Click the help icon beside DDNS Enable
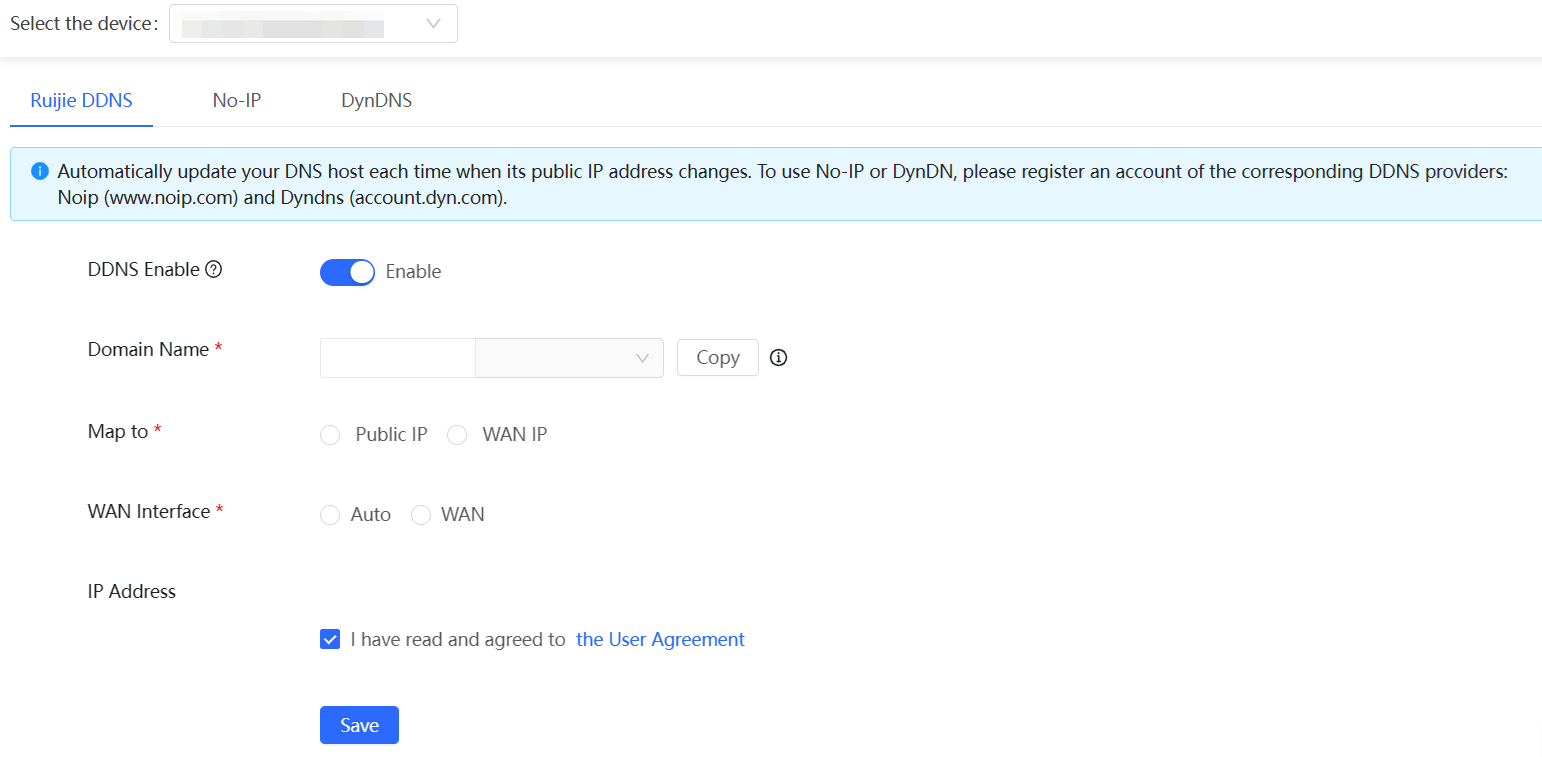This screenshot has height=757, width=1542. click(213, 270)
